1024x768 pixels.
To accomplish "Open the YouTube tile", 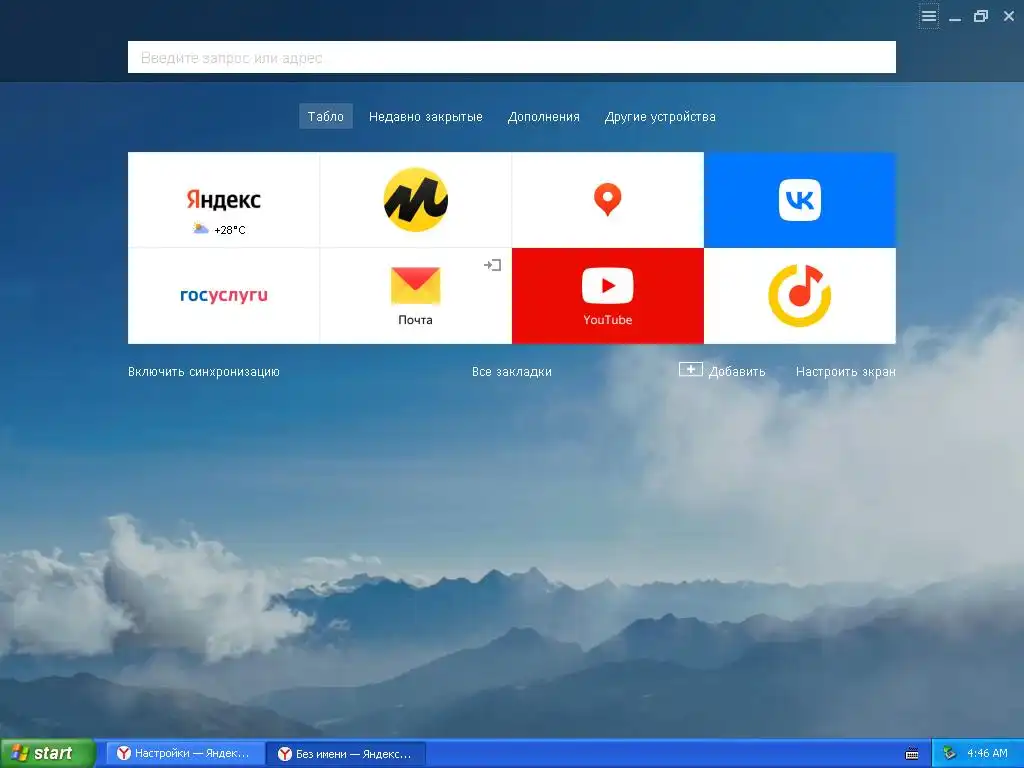I will (x=607, y=296).
